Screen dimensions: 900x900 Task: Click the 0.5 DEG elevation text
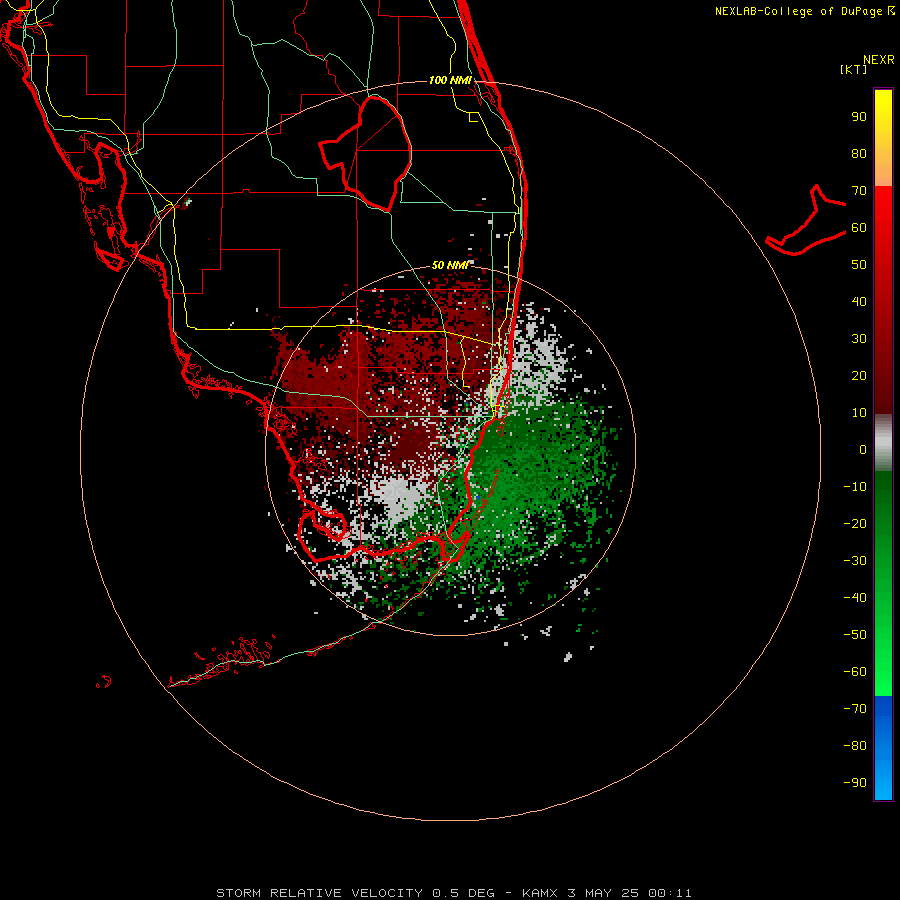(x=463, y=893)
